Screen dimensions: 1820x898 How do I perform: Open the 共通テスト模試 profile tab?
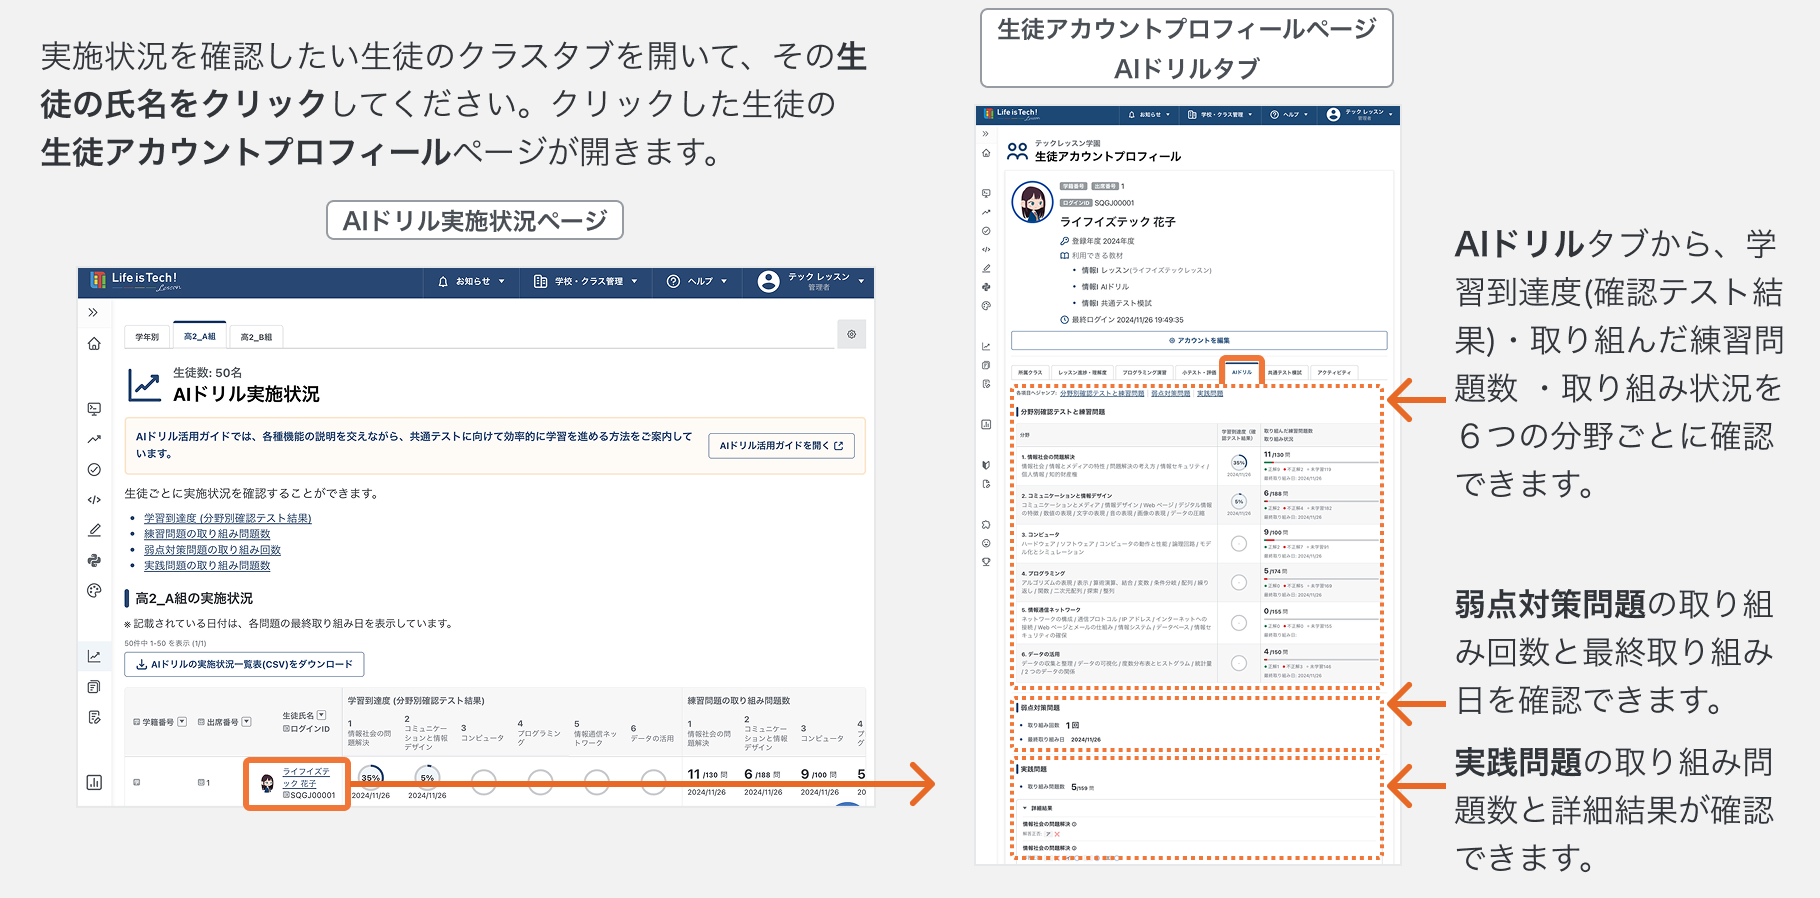click(x=1285, y=372)
